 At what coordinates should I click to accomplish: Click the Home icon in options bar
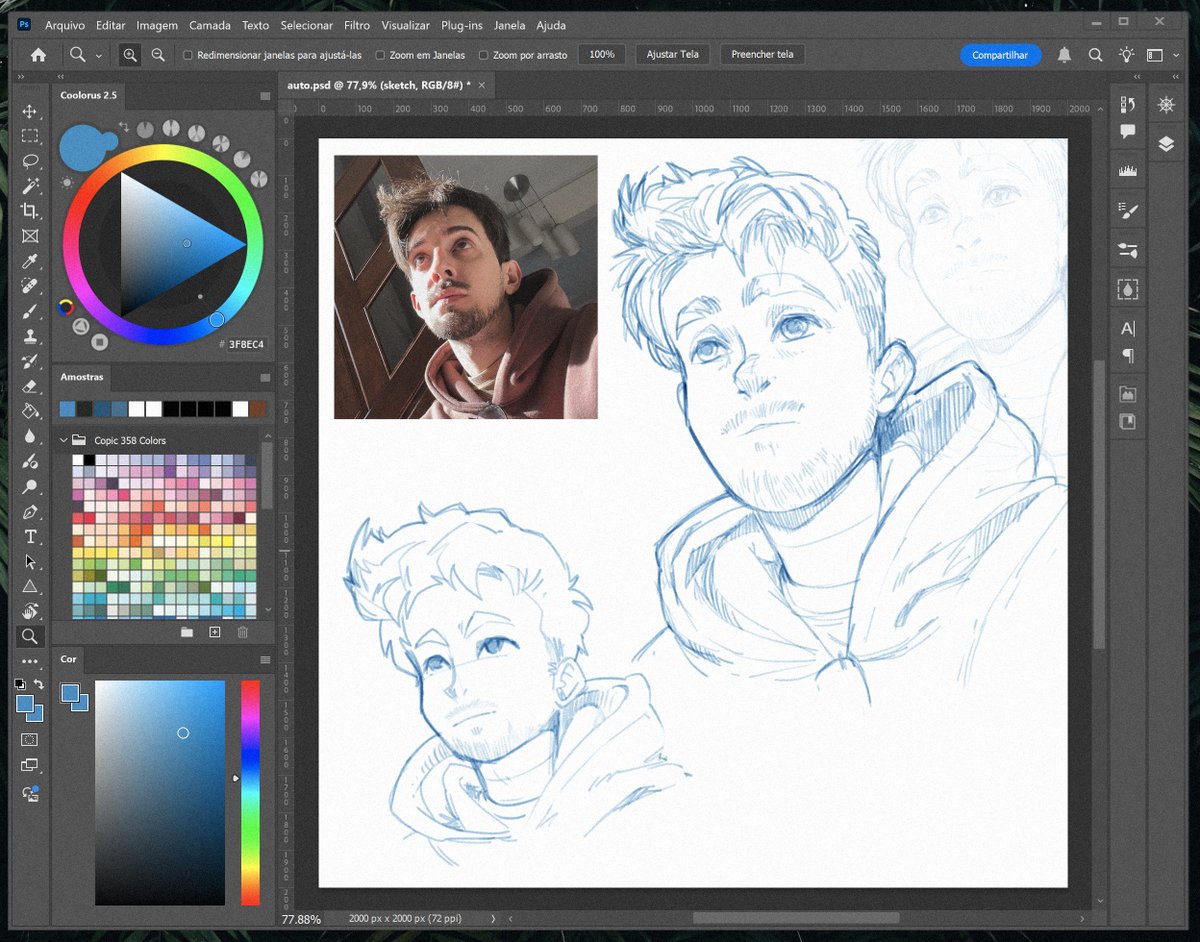38,55
